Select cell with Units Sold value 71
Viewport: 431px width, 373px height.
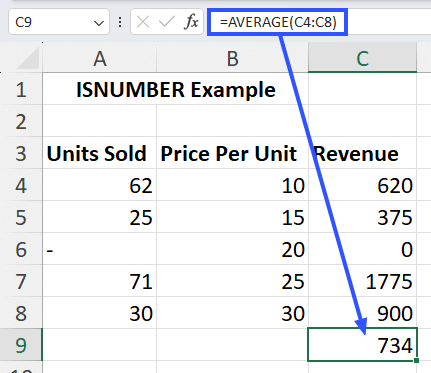pyautogui.click(x=100, y=281)
